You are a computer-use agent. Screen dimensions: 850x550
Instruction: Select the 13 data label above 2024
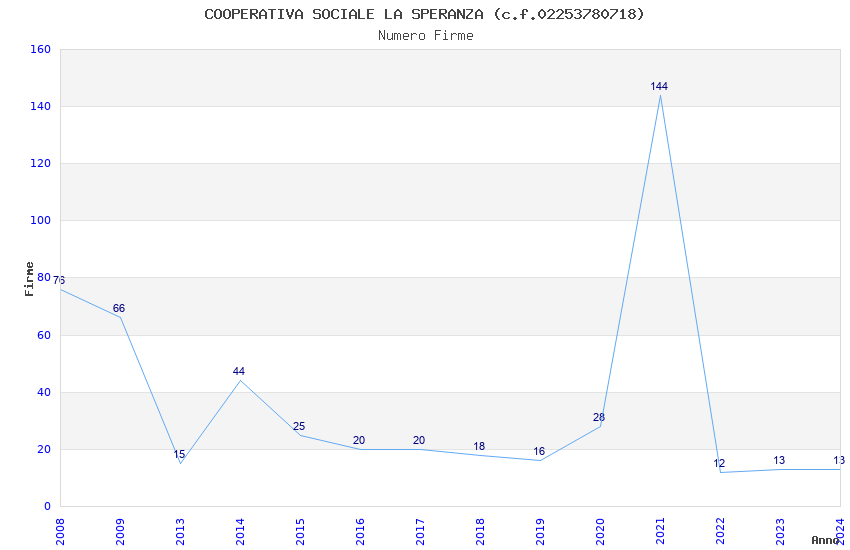tap(839, 461)
